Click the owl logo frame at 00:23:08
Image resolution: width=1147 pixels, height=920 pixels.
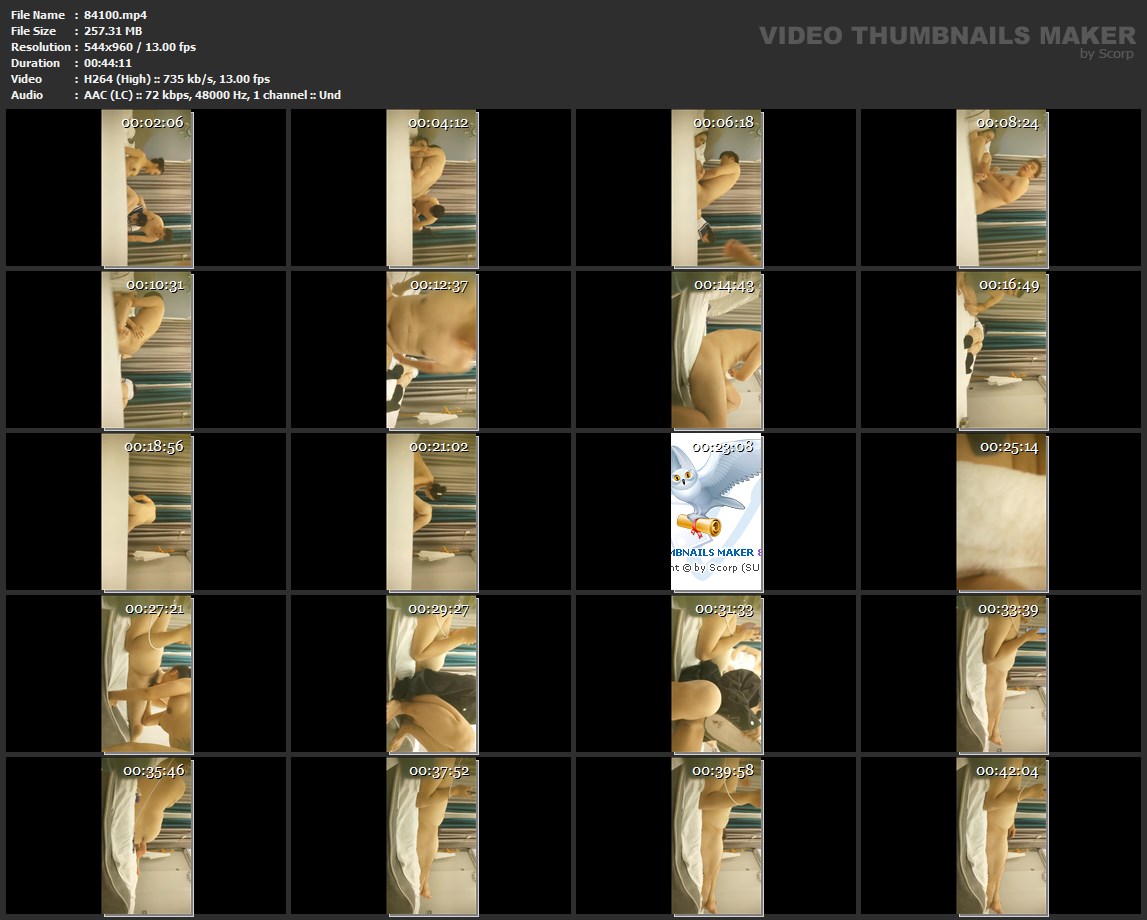point(717,512)
